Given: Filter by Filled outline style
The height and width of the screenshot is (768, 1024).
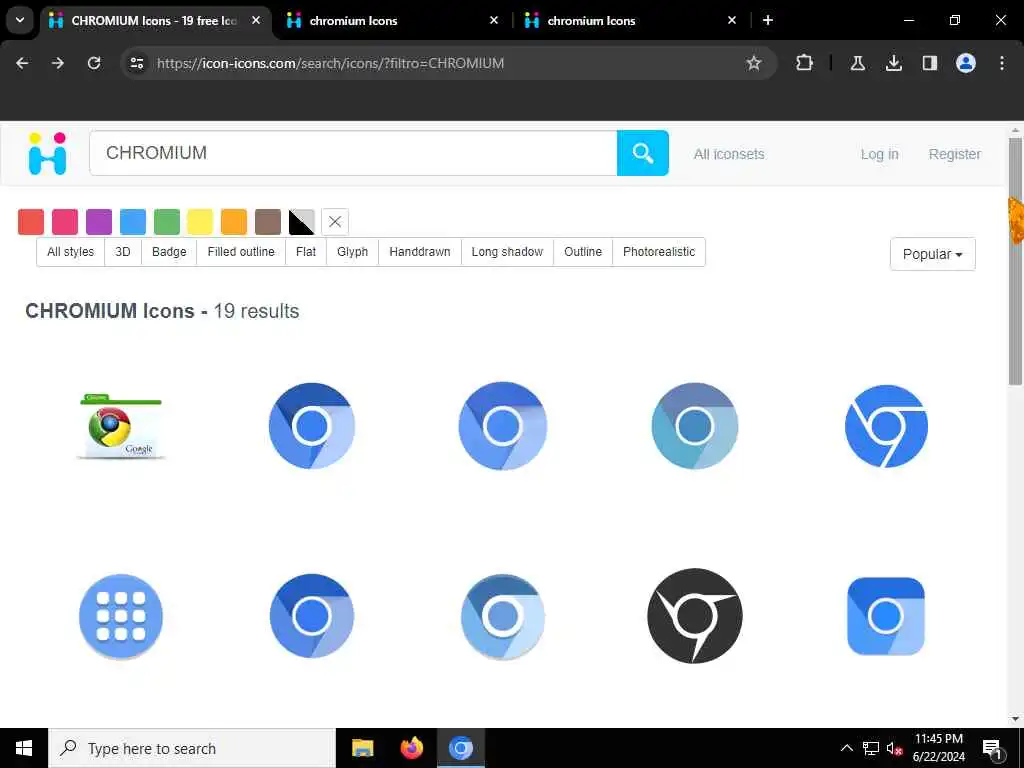Looking at the screenshot, I should 241,252.
